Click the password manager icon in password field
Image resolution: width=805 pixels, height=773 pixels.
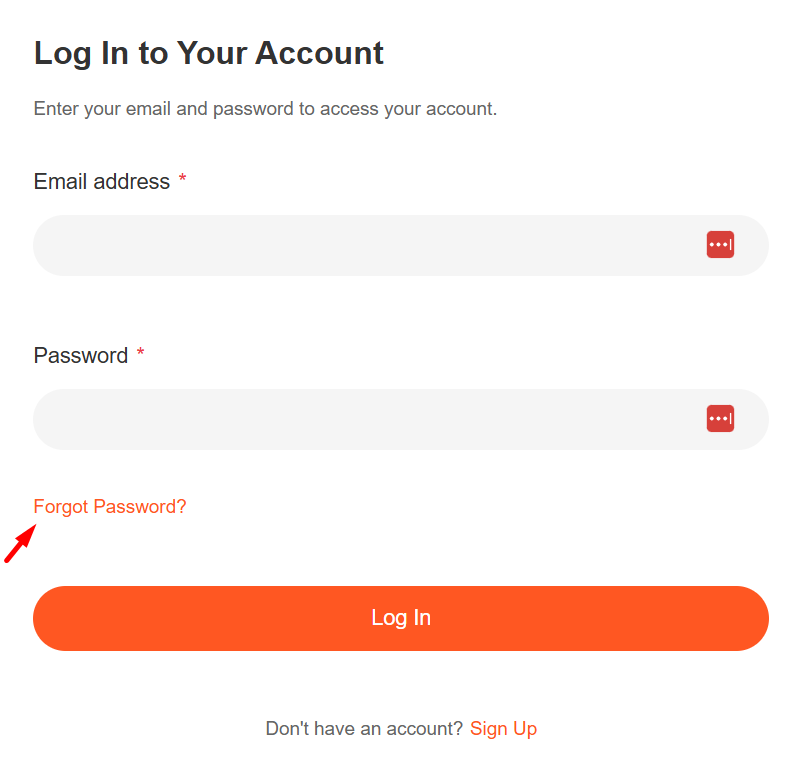point(720,419)
